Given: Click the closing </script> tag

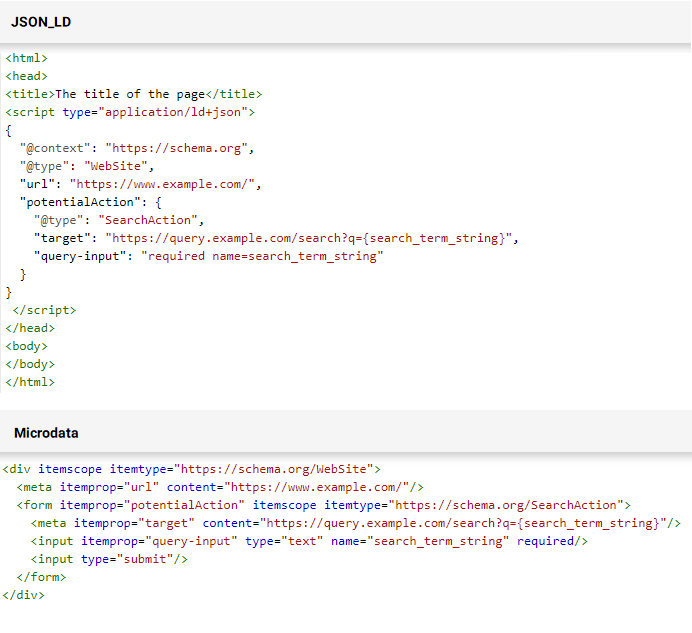Looking at the screenshot, I should 44,310.
